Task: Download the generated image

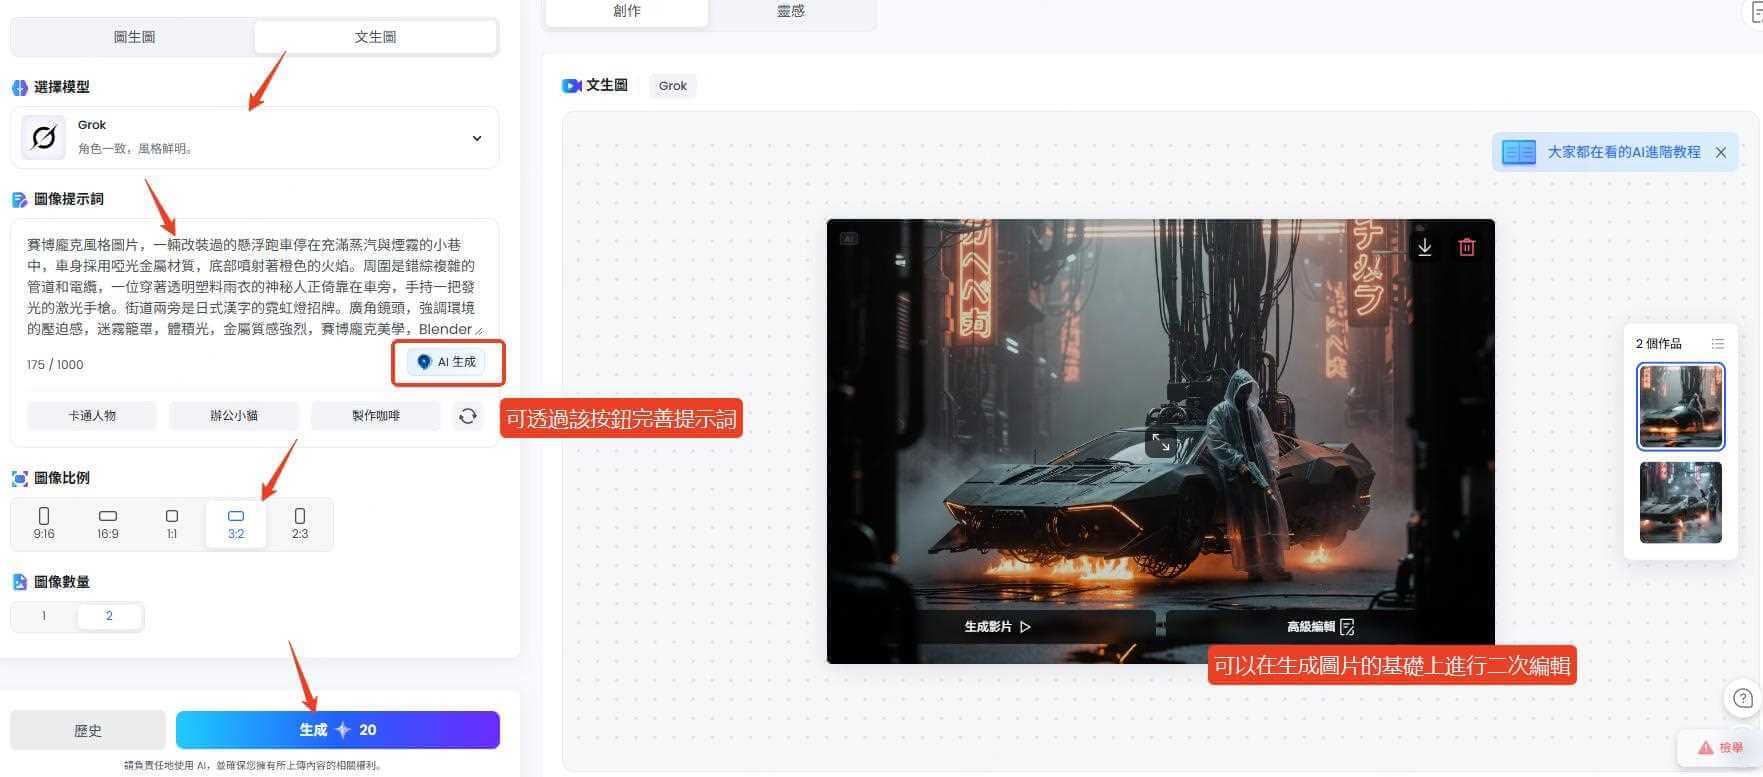Action: pos(1425,247)
